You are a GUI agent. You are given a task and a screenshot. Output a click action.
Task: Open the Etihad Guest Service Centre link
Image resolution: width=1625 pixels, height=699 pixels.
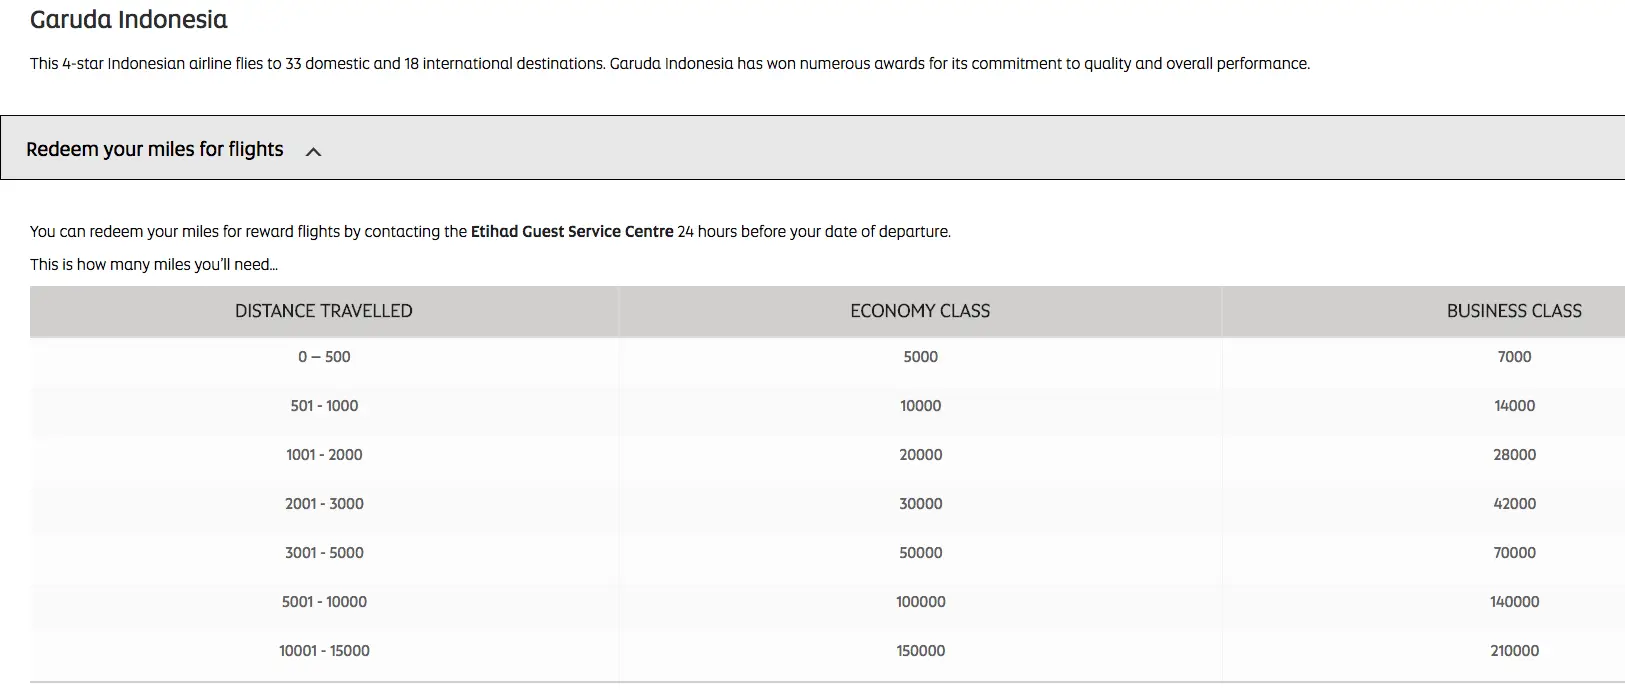[x=572, y=231]
